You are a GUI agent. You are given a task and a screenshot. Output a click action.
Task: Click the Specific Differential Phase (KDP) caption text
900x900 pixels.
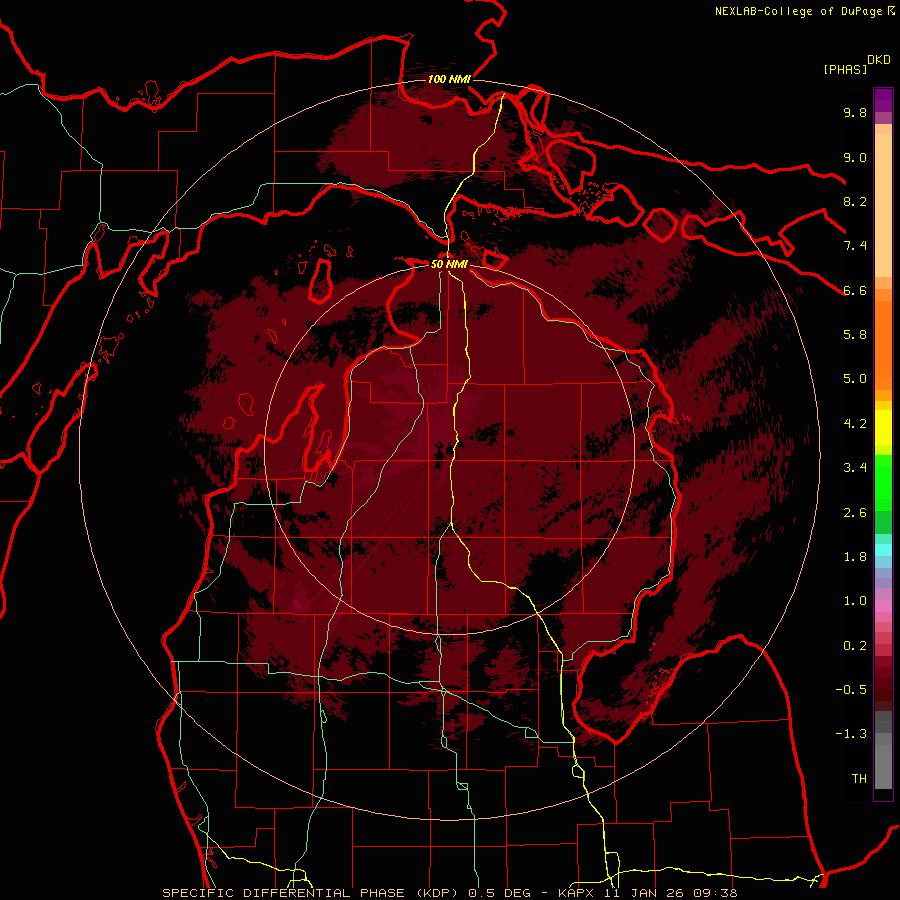pos(311,893)
